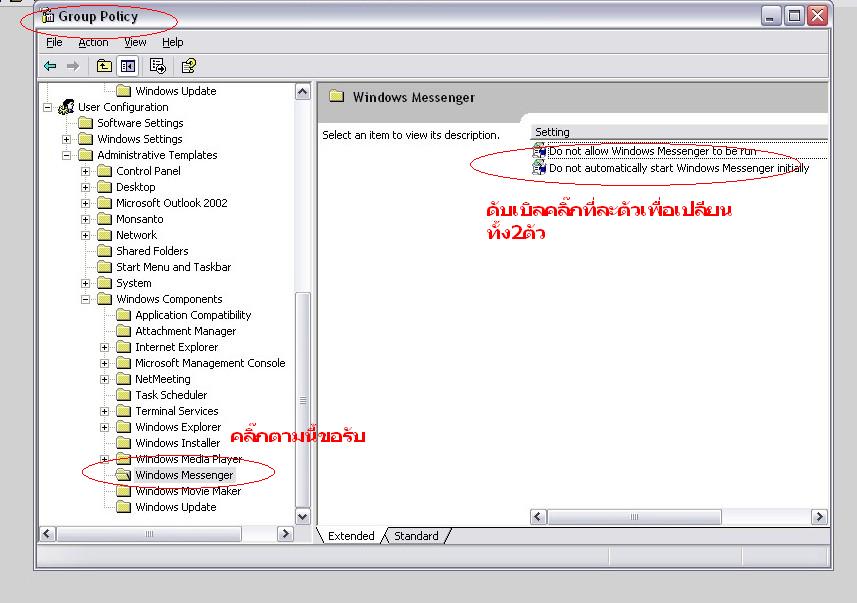Image resolution: width=857 pixels, height=603 pixels.
Task: Select the Network tree item
Action: tap(137, 235)
